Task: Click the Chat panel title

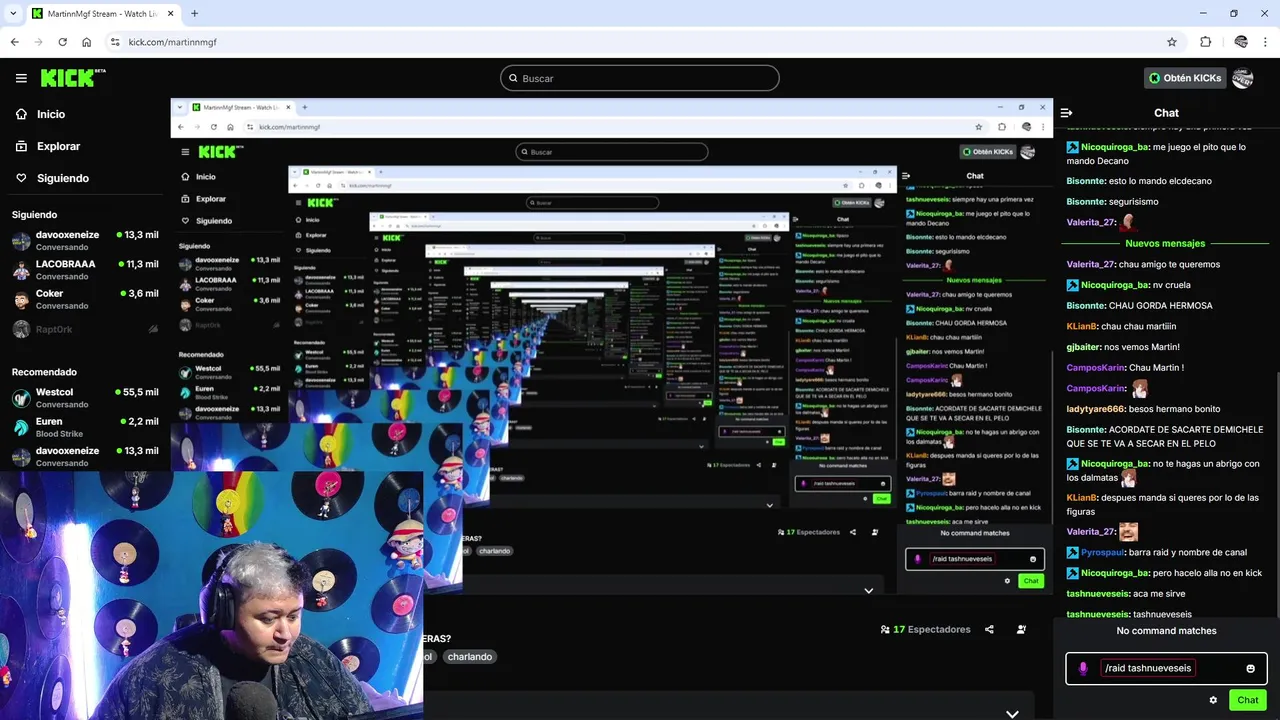Action: pos(1166,113)
